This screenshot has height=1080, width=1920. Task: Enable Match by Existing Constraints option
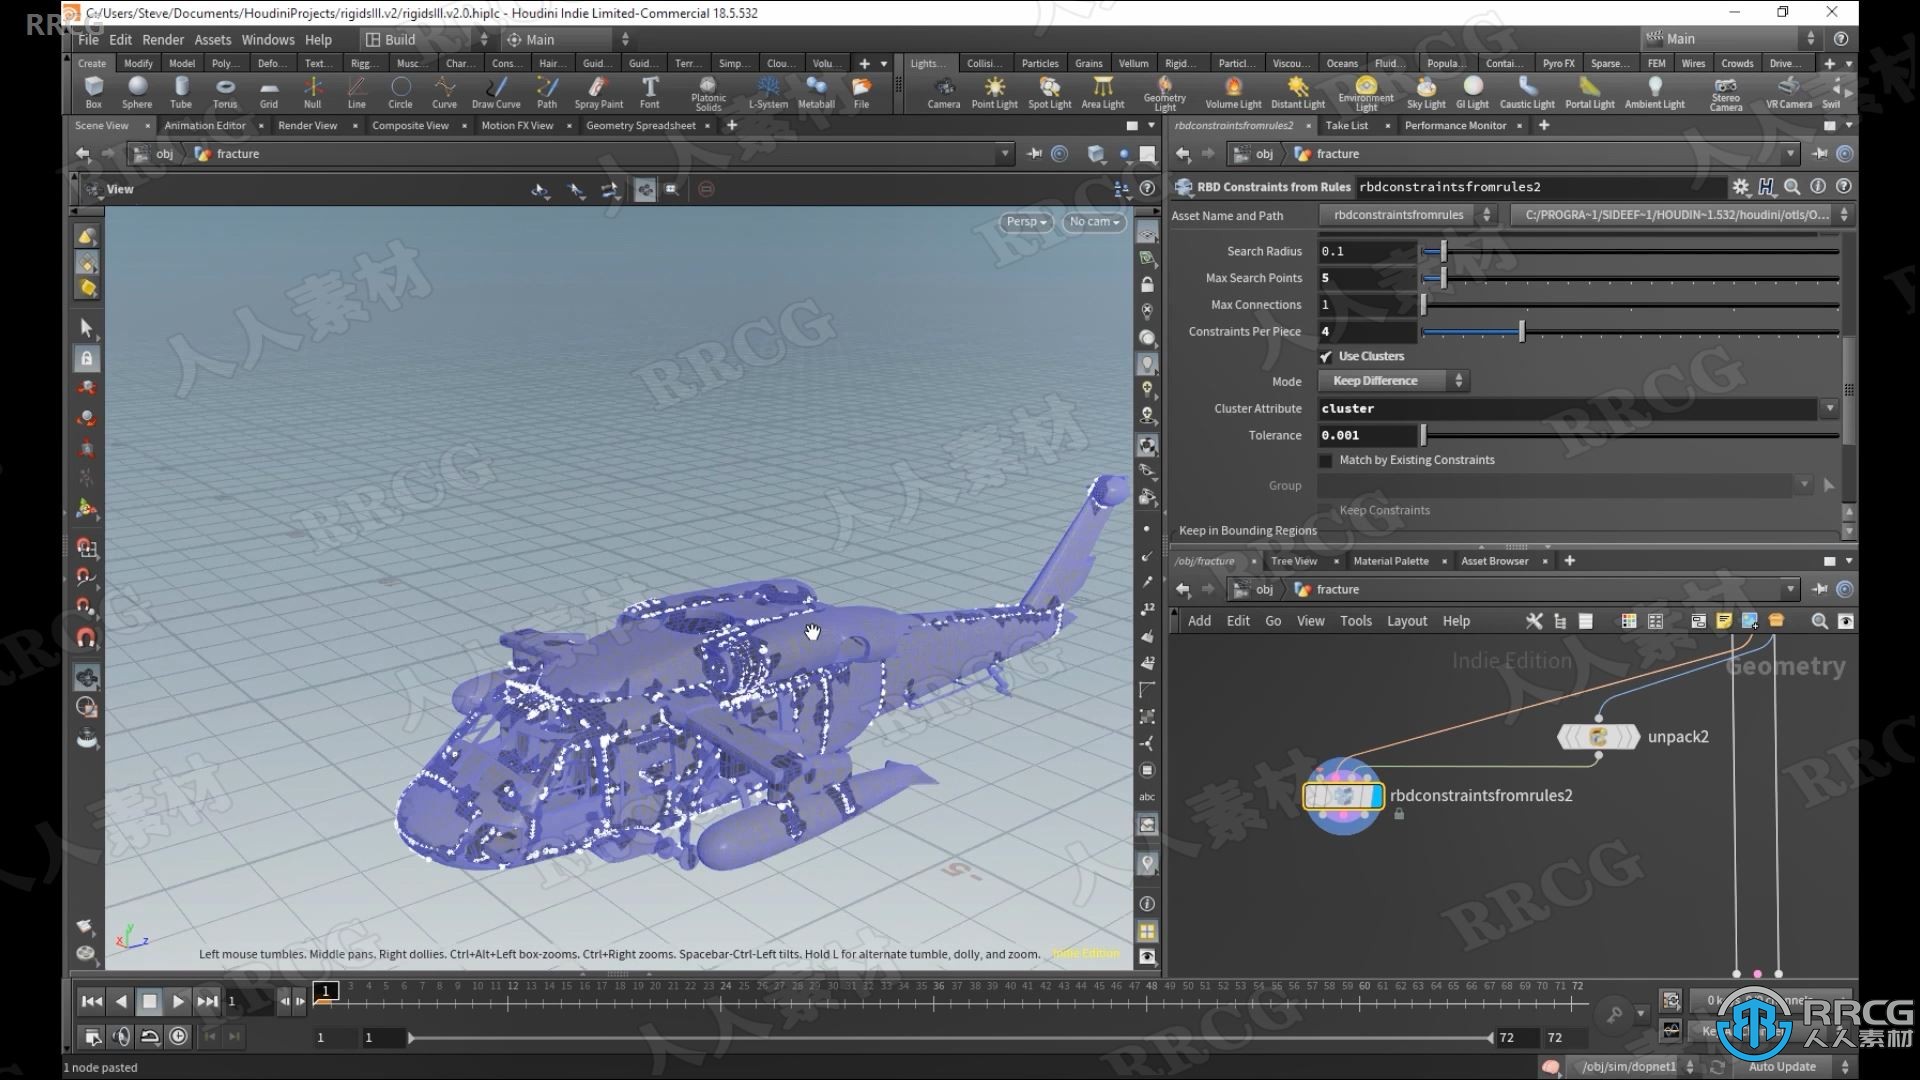(x=1327, y=459)
